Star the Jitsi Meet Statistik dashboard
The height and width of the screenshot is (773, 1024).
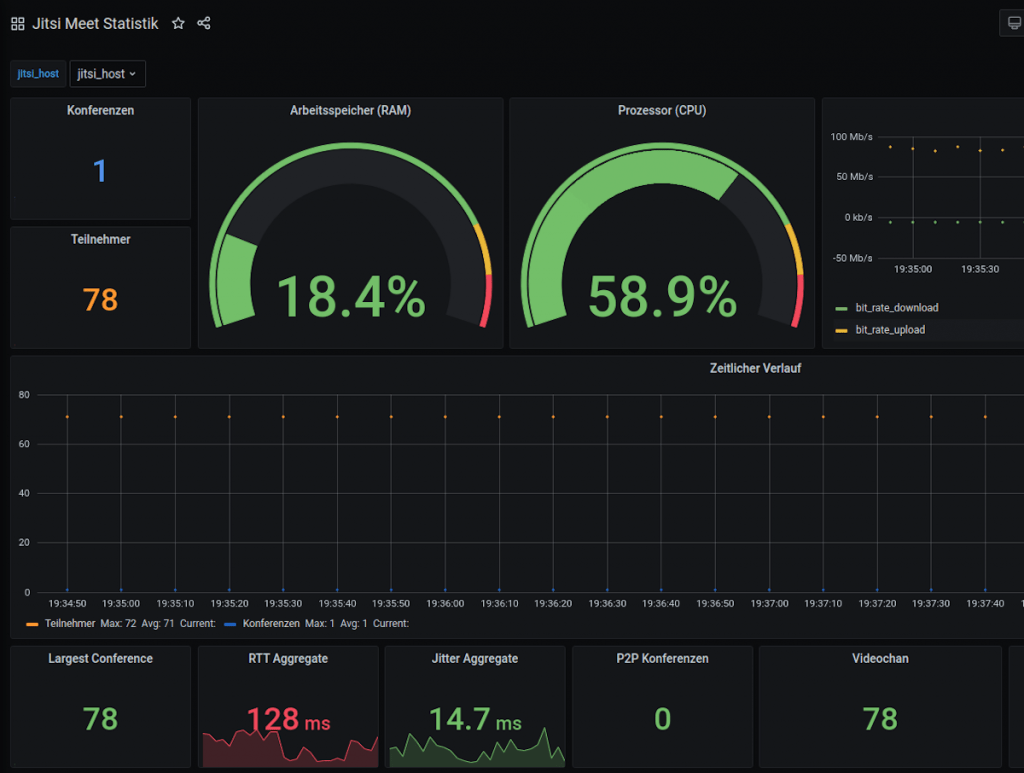coord(178,24)
